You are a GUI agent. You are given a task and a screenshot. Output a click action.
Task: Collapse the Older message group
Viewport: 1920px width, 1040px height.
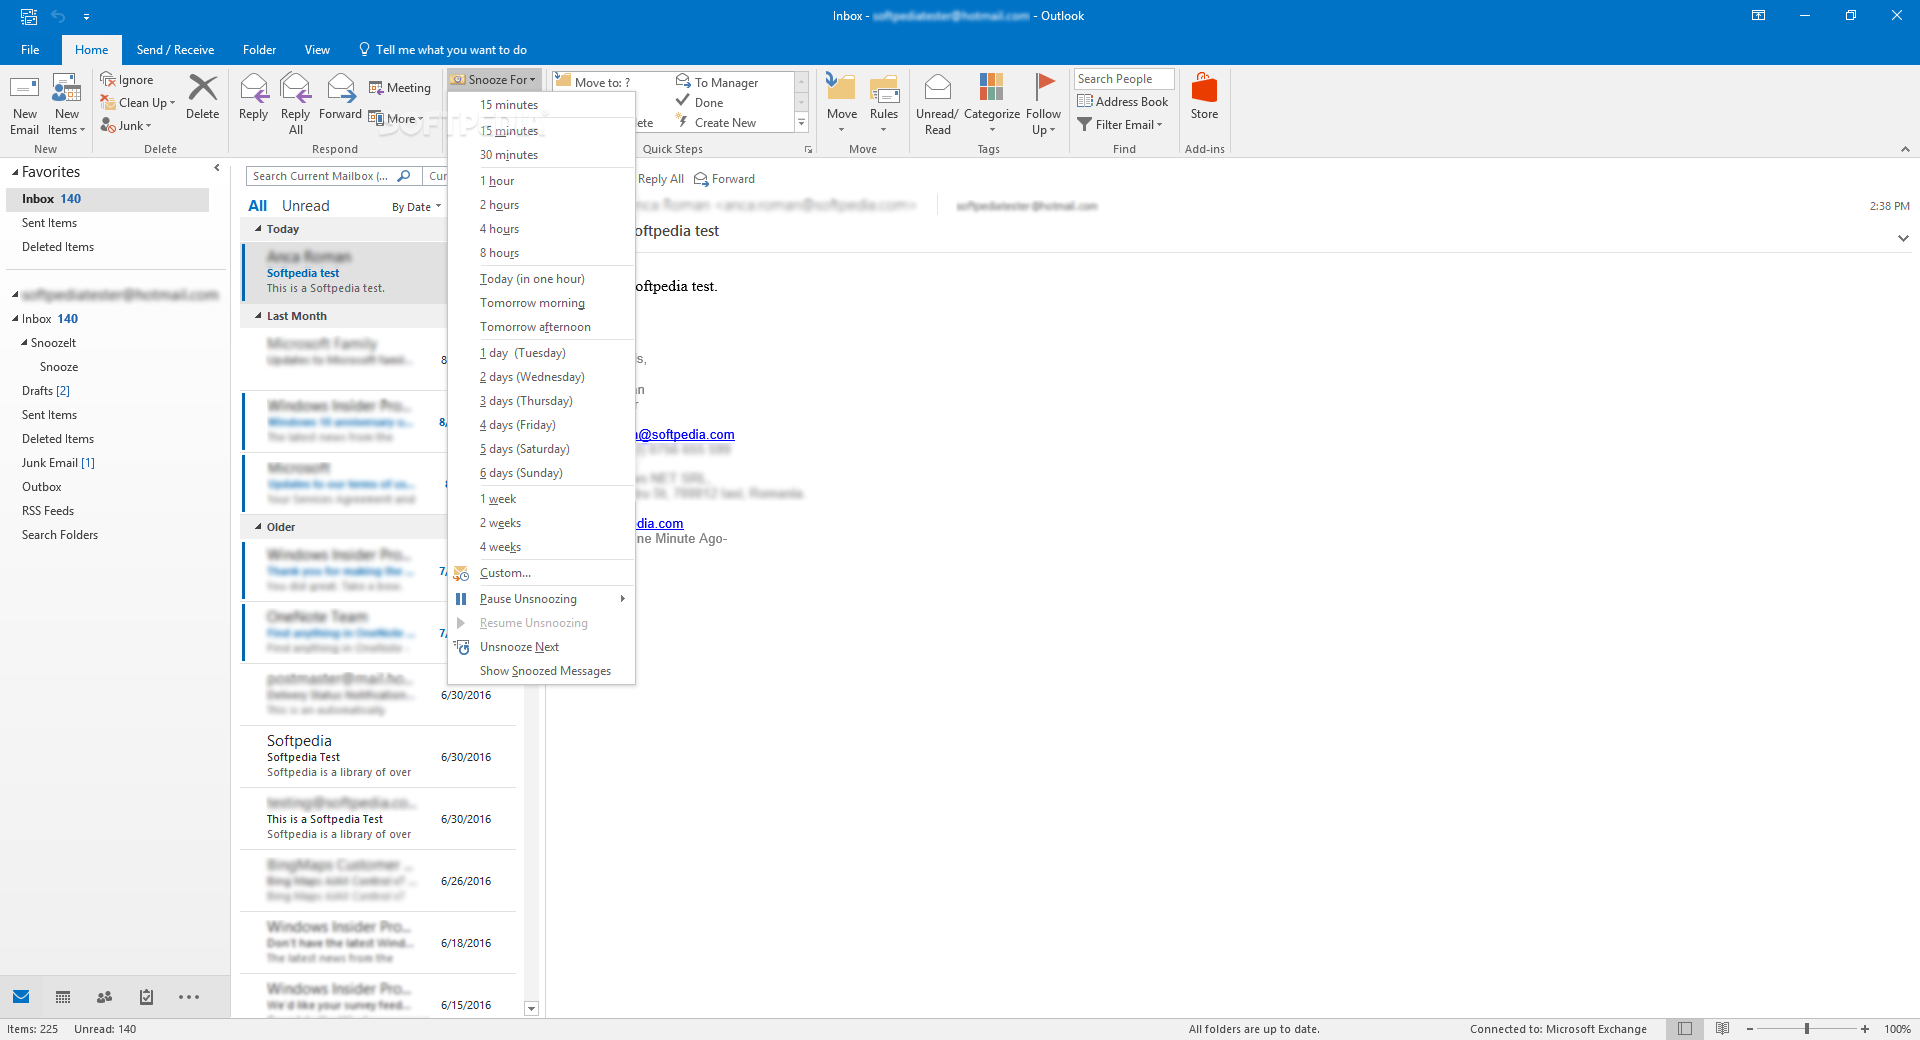tap(258, 527)
